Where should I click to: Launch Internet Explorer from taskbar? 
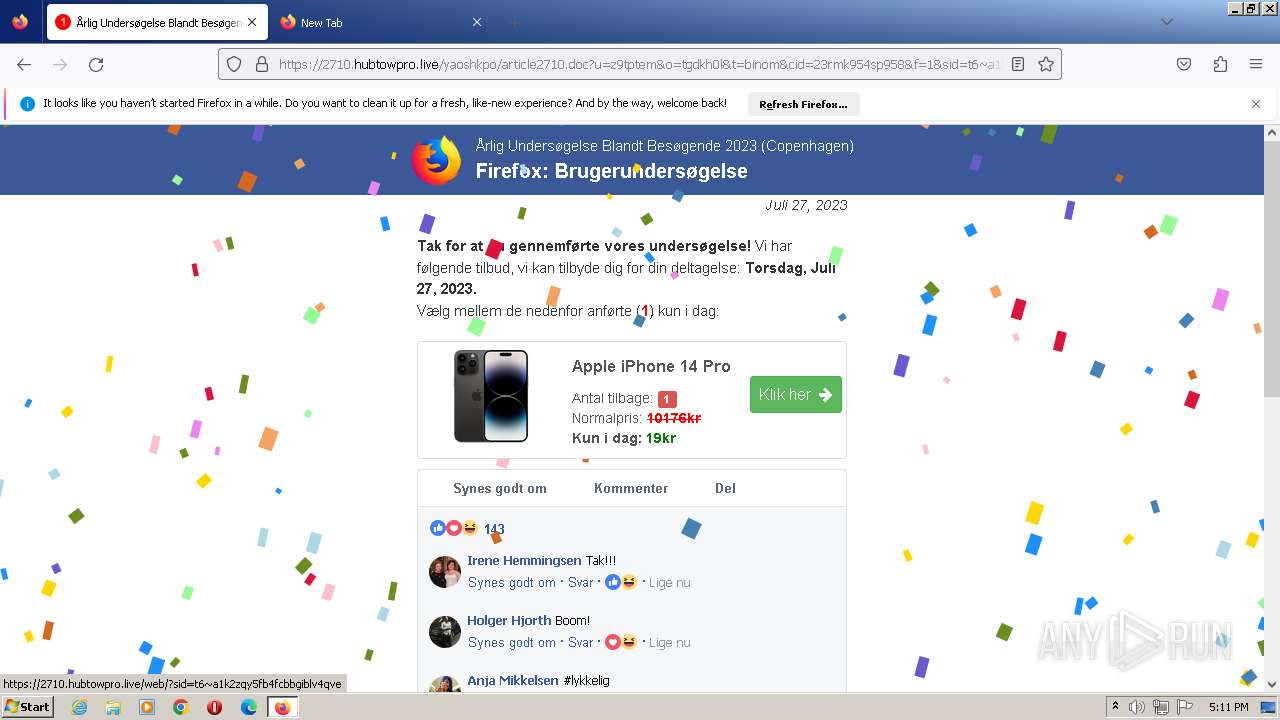point(79,707)
